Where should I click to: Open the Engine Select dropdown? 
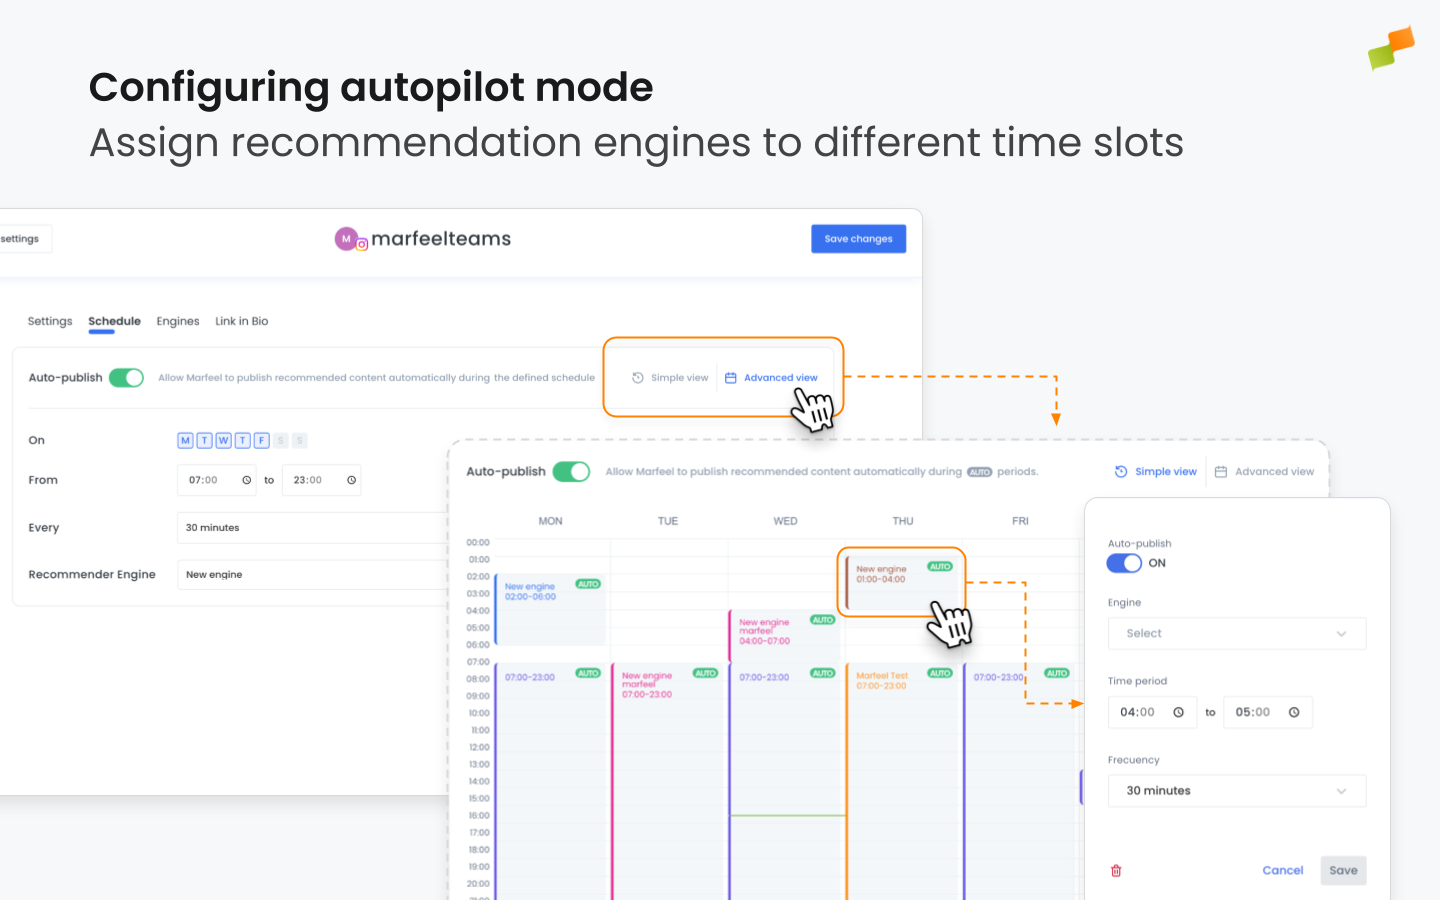point(1237,633)
